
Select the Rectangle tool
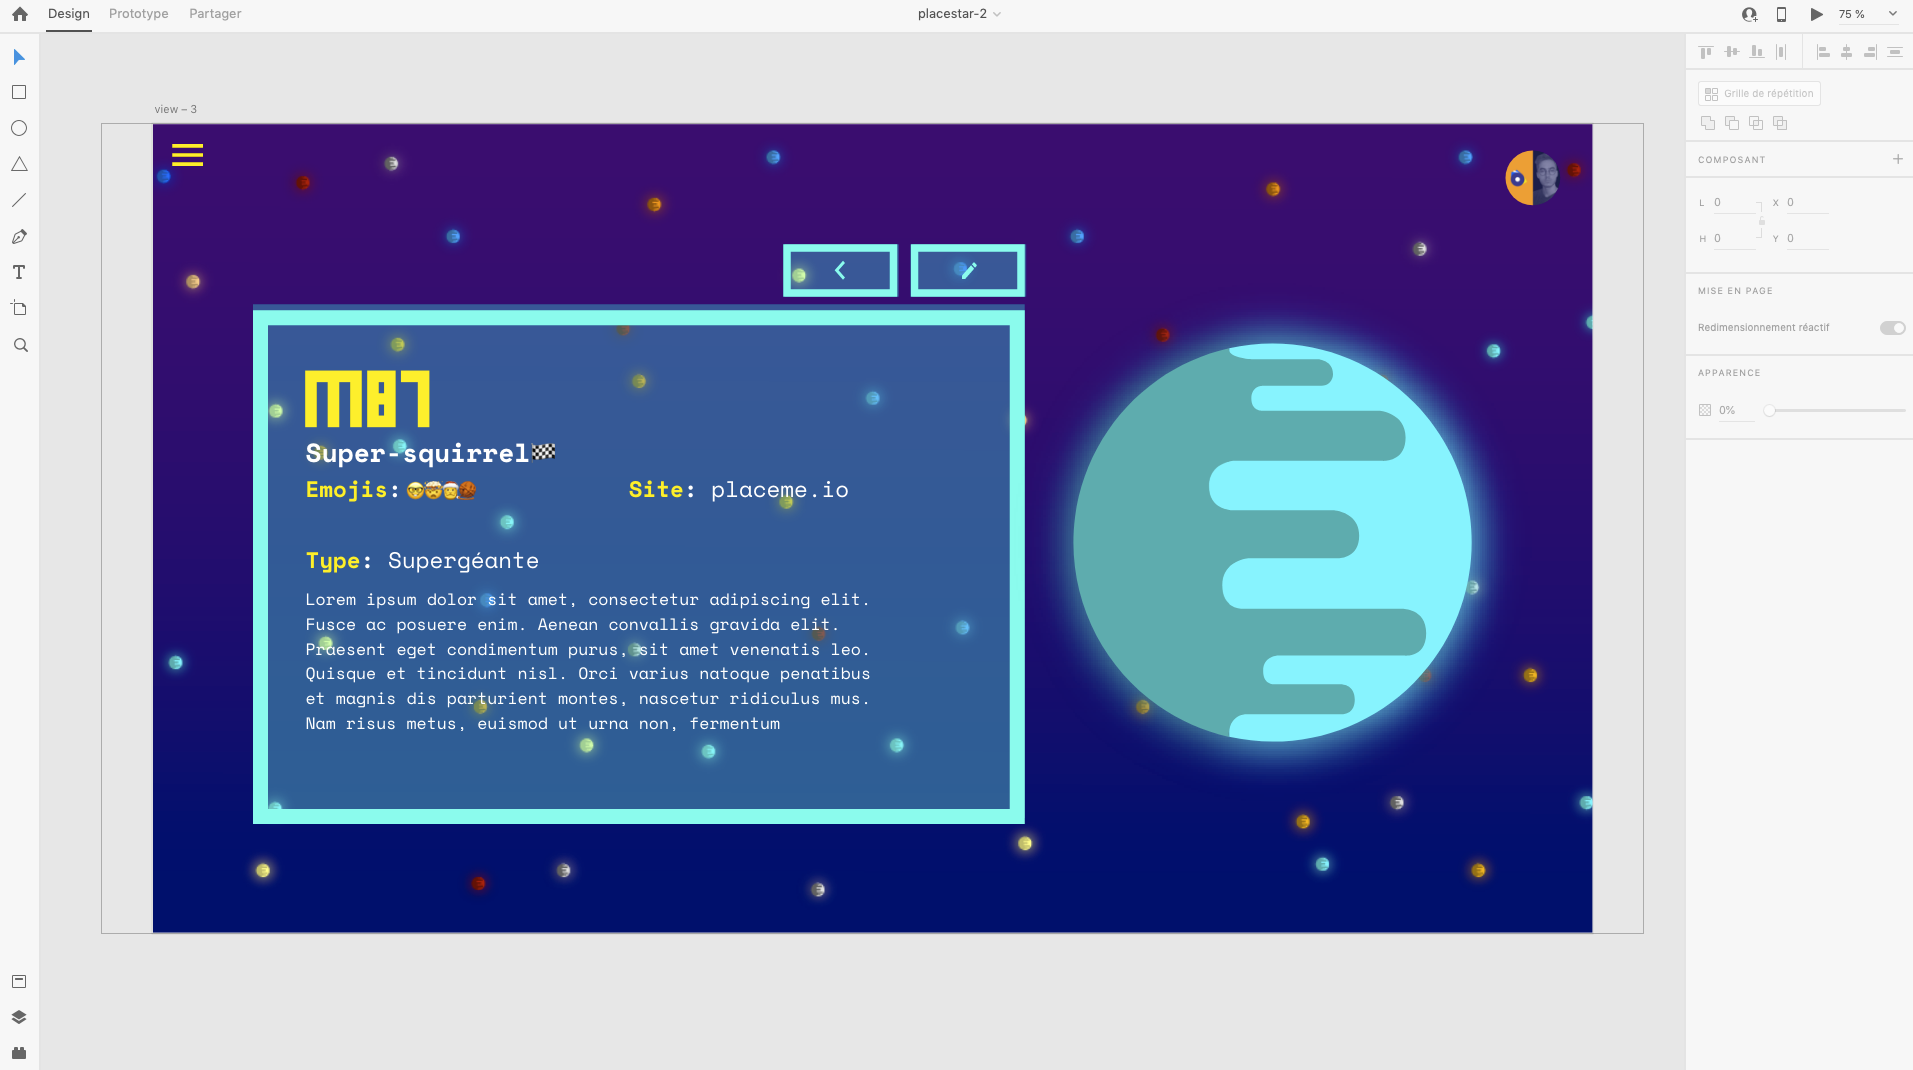19,92
